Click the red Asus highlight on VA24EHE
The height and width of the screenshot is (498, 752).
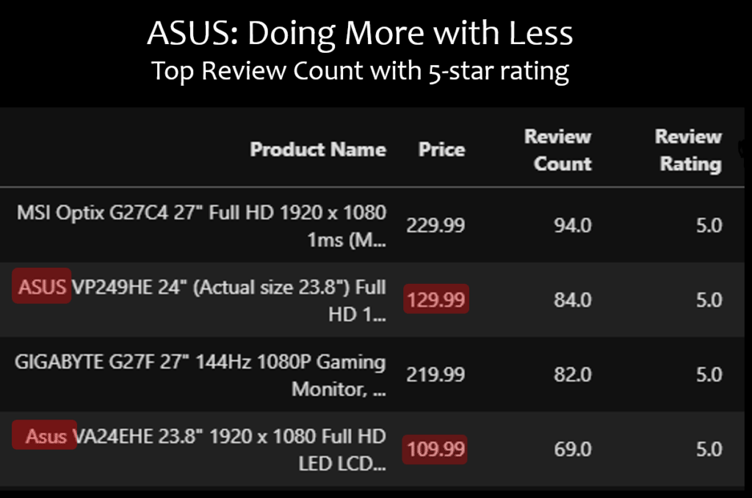[46, 437]
